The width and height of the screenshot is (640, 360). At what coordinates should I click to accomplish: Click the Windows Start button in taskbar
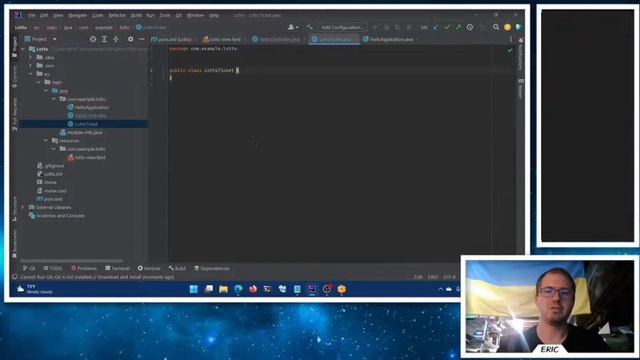[x=193, y=289]
